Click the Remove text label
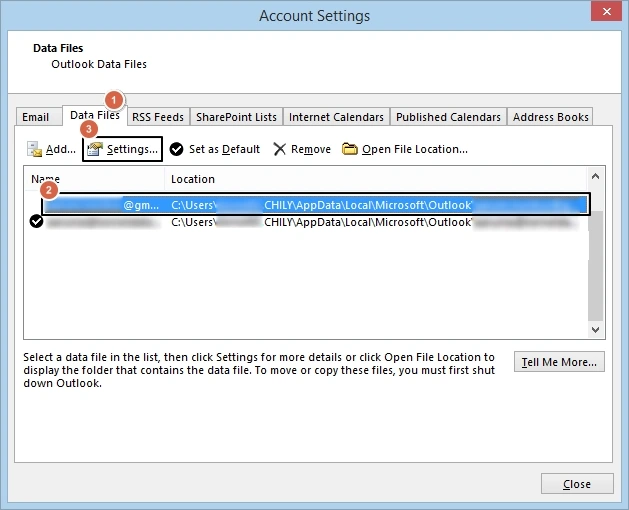 311,149
